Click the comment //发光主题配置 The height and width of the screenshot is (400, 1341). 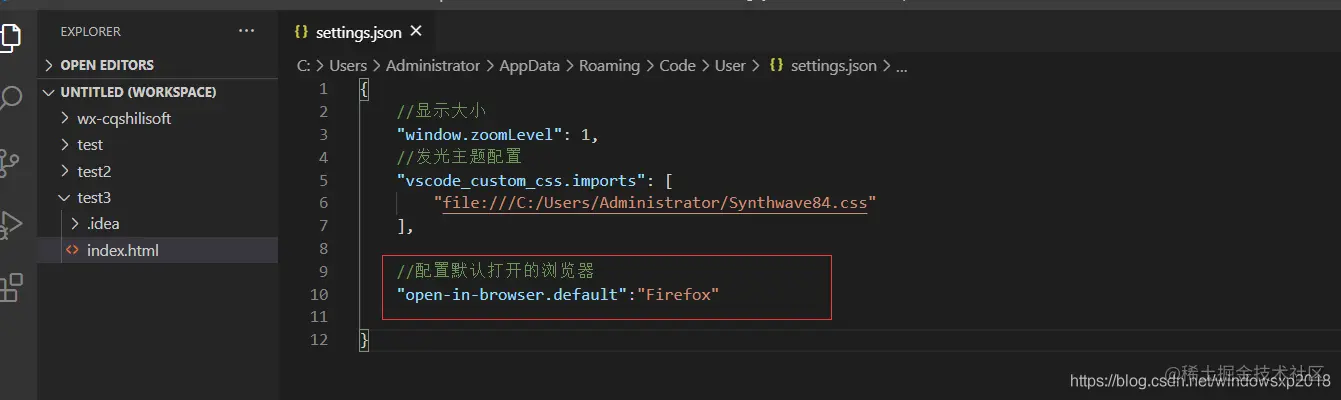459,157
